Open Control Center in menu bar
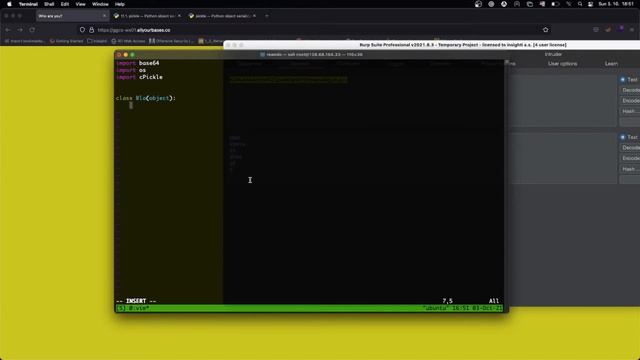The width and height of the screenshot is (640, 360). [x=591, y=4]
